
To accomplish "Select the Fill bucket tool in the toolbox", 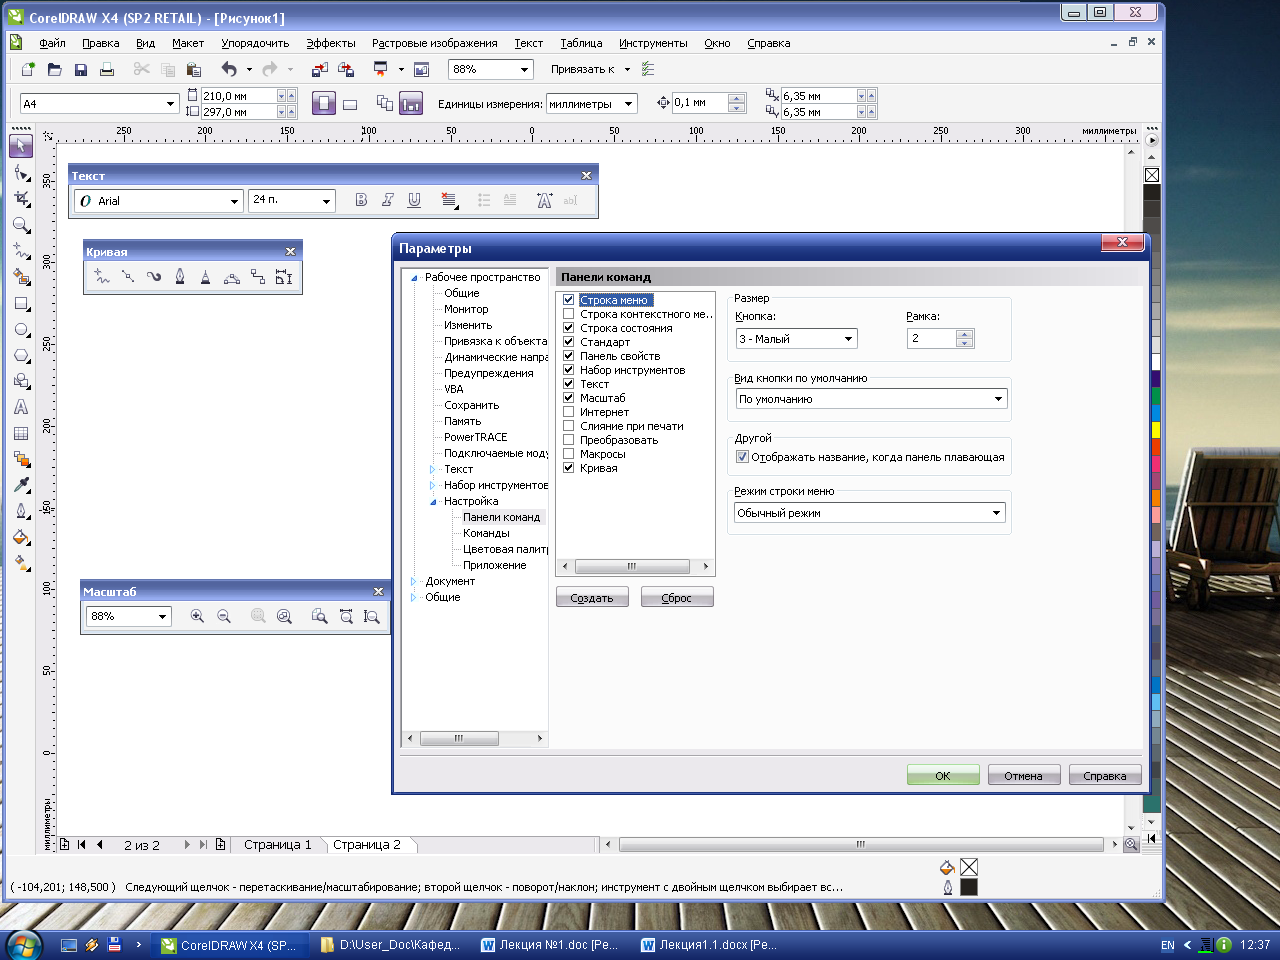I will (x=21, y=537).
